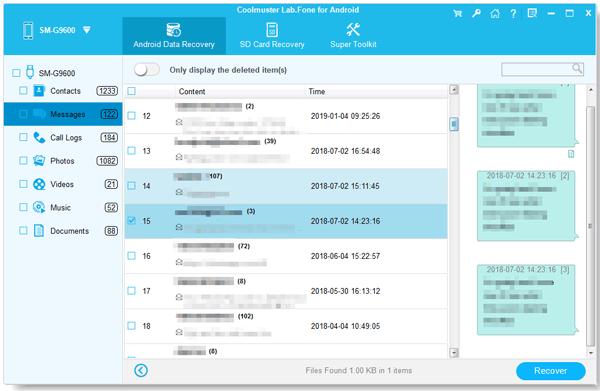Image resolution: width=600 pixels, height=391 pixels.
Task: Click the key registration icon
Action: pos(476,13)
